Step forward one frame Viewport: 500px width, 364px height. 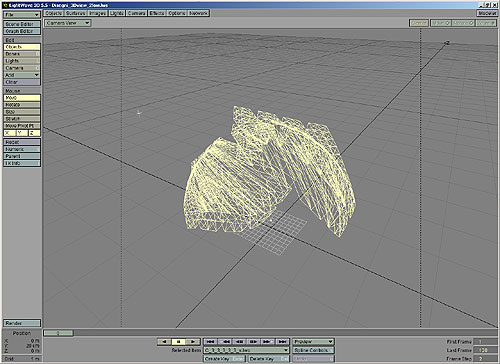coord(254,342)
